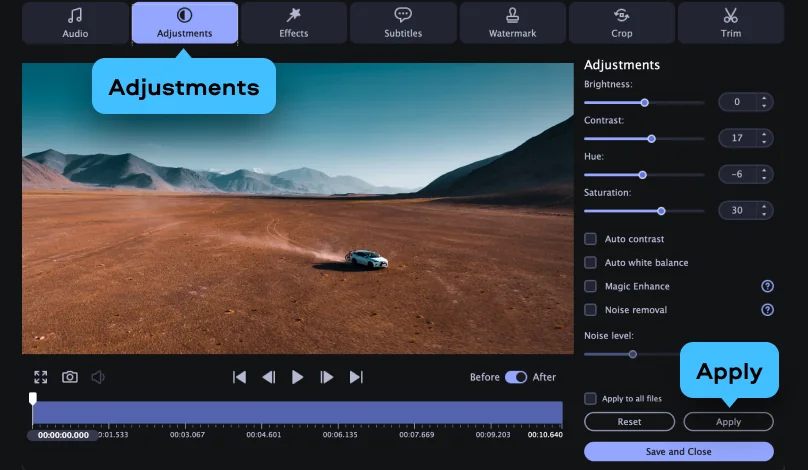Play the video preview
The width and height of the screenshot is (808, 470).
(297, 377)
